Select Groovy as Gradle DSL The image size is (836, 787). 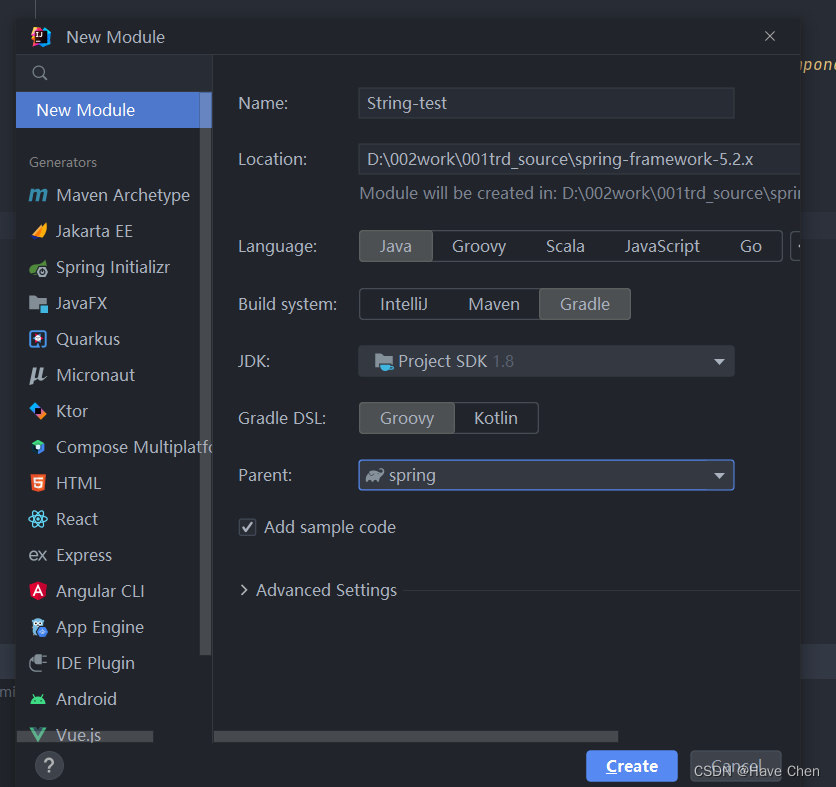click(x=407, y=418)
